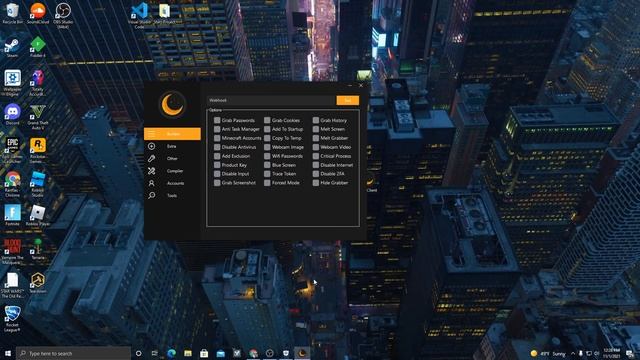640x360 pixels.
Task: Select the Terraria desktop icon
Action: (38, 249)
